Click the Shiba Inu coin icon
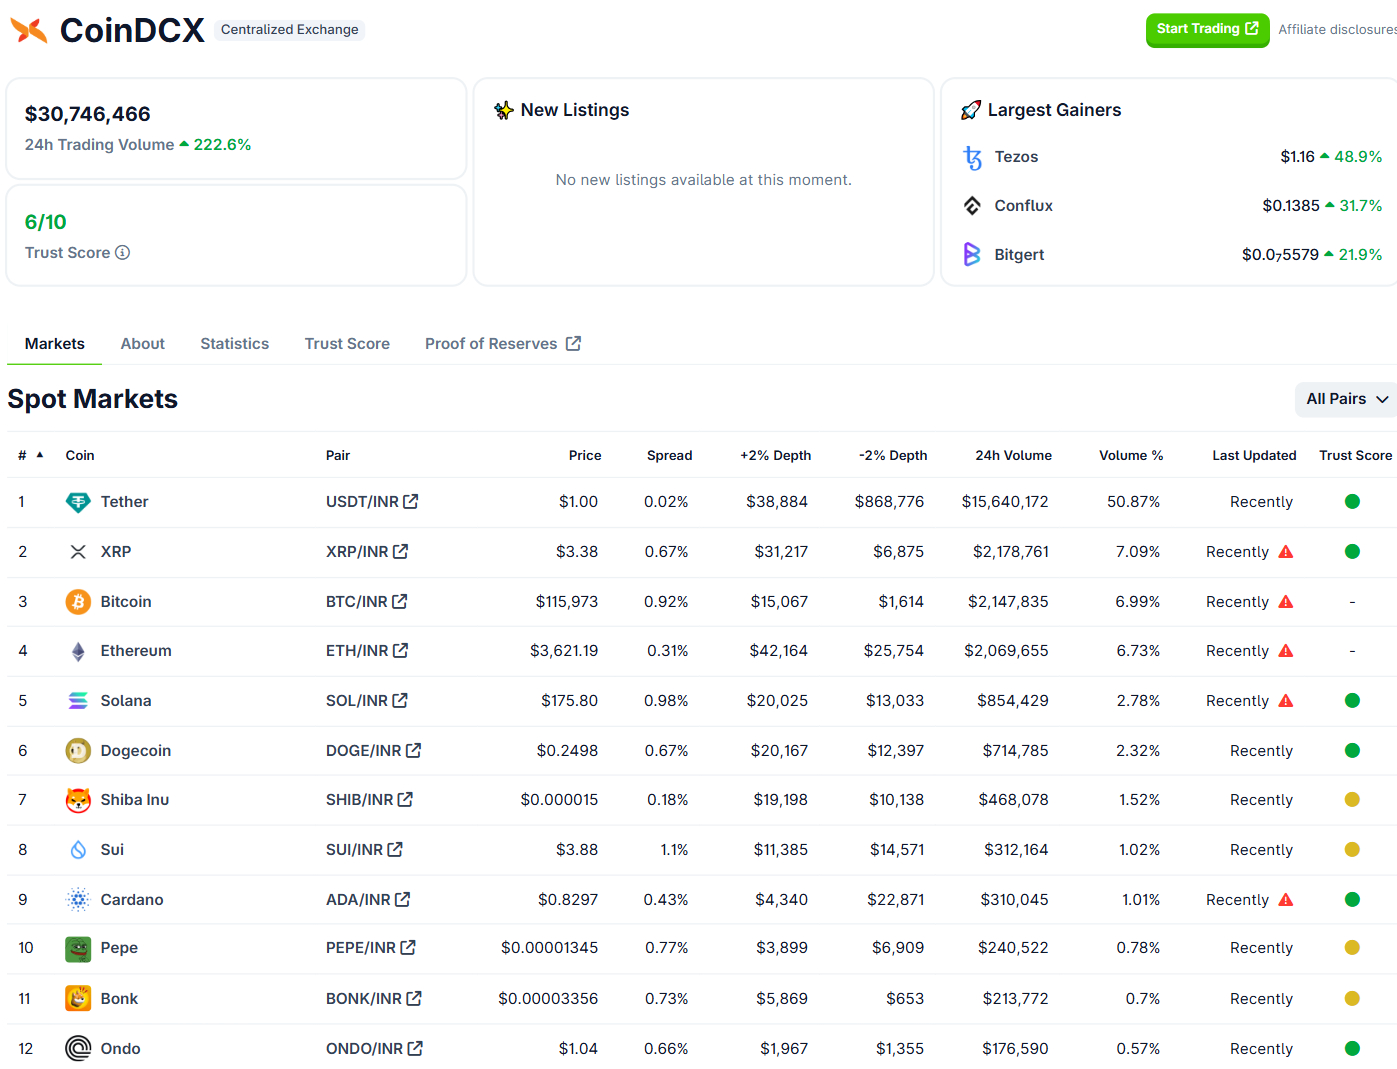Image resolution: width=1397 pixels, height=1069 pixels. [x=78, y=800]
